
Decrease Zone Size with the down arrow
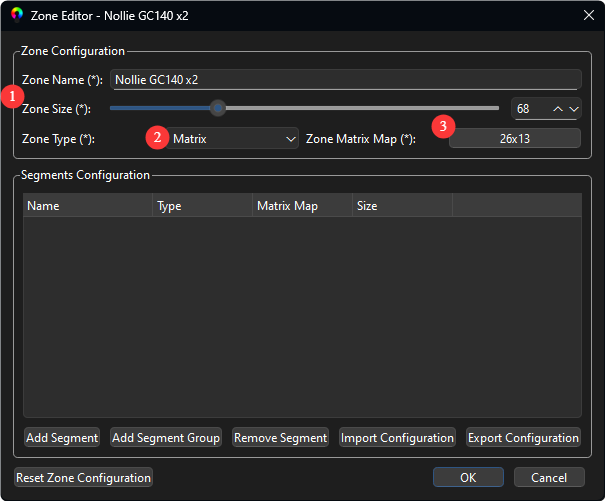574,109
